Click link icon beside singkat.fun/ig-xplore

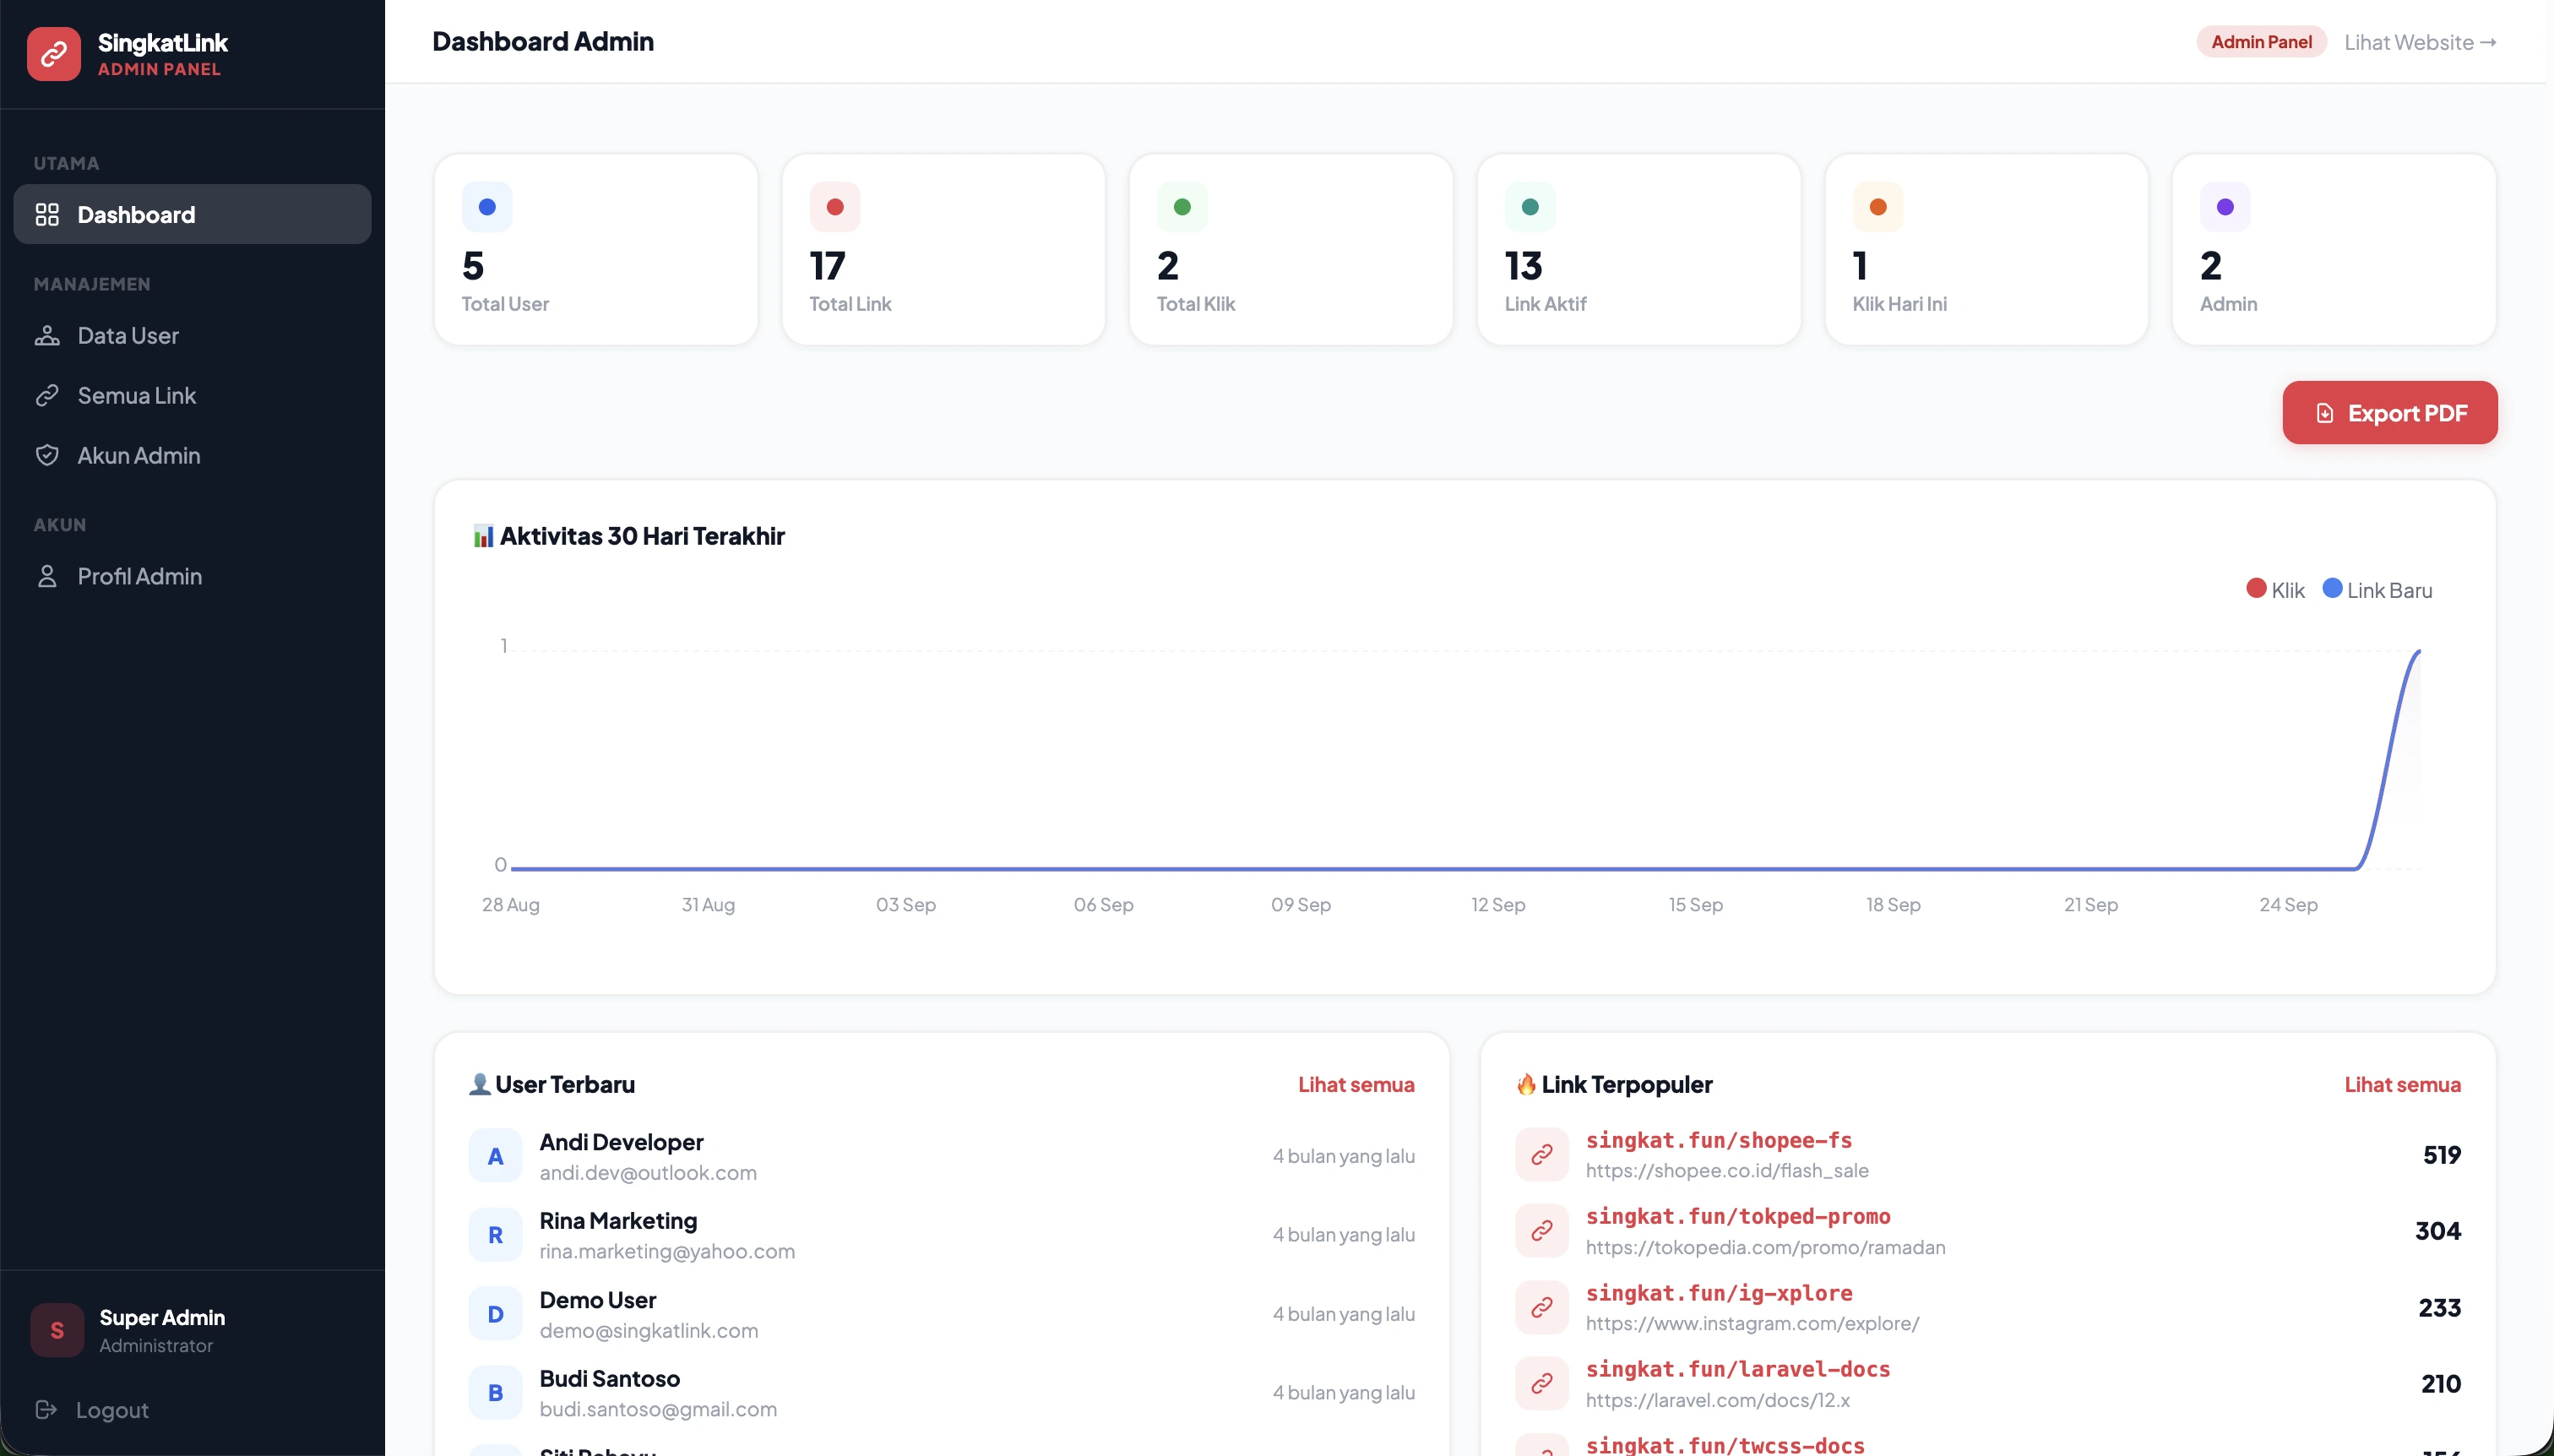(x=1541, y=1307)
